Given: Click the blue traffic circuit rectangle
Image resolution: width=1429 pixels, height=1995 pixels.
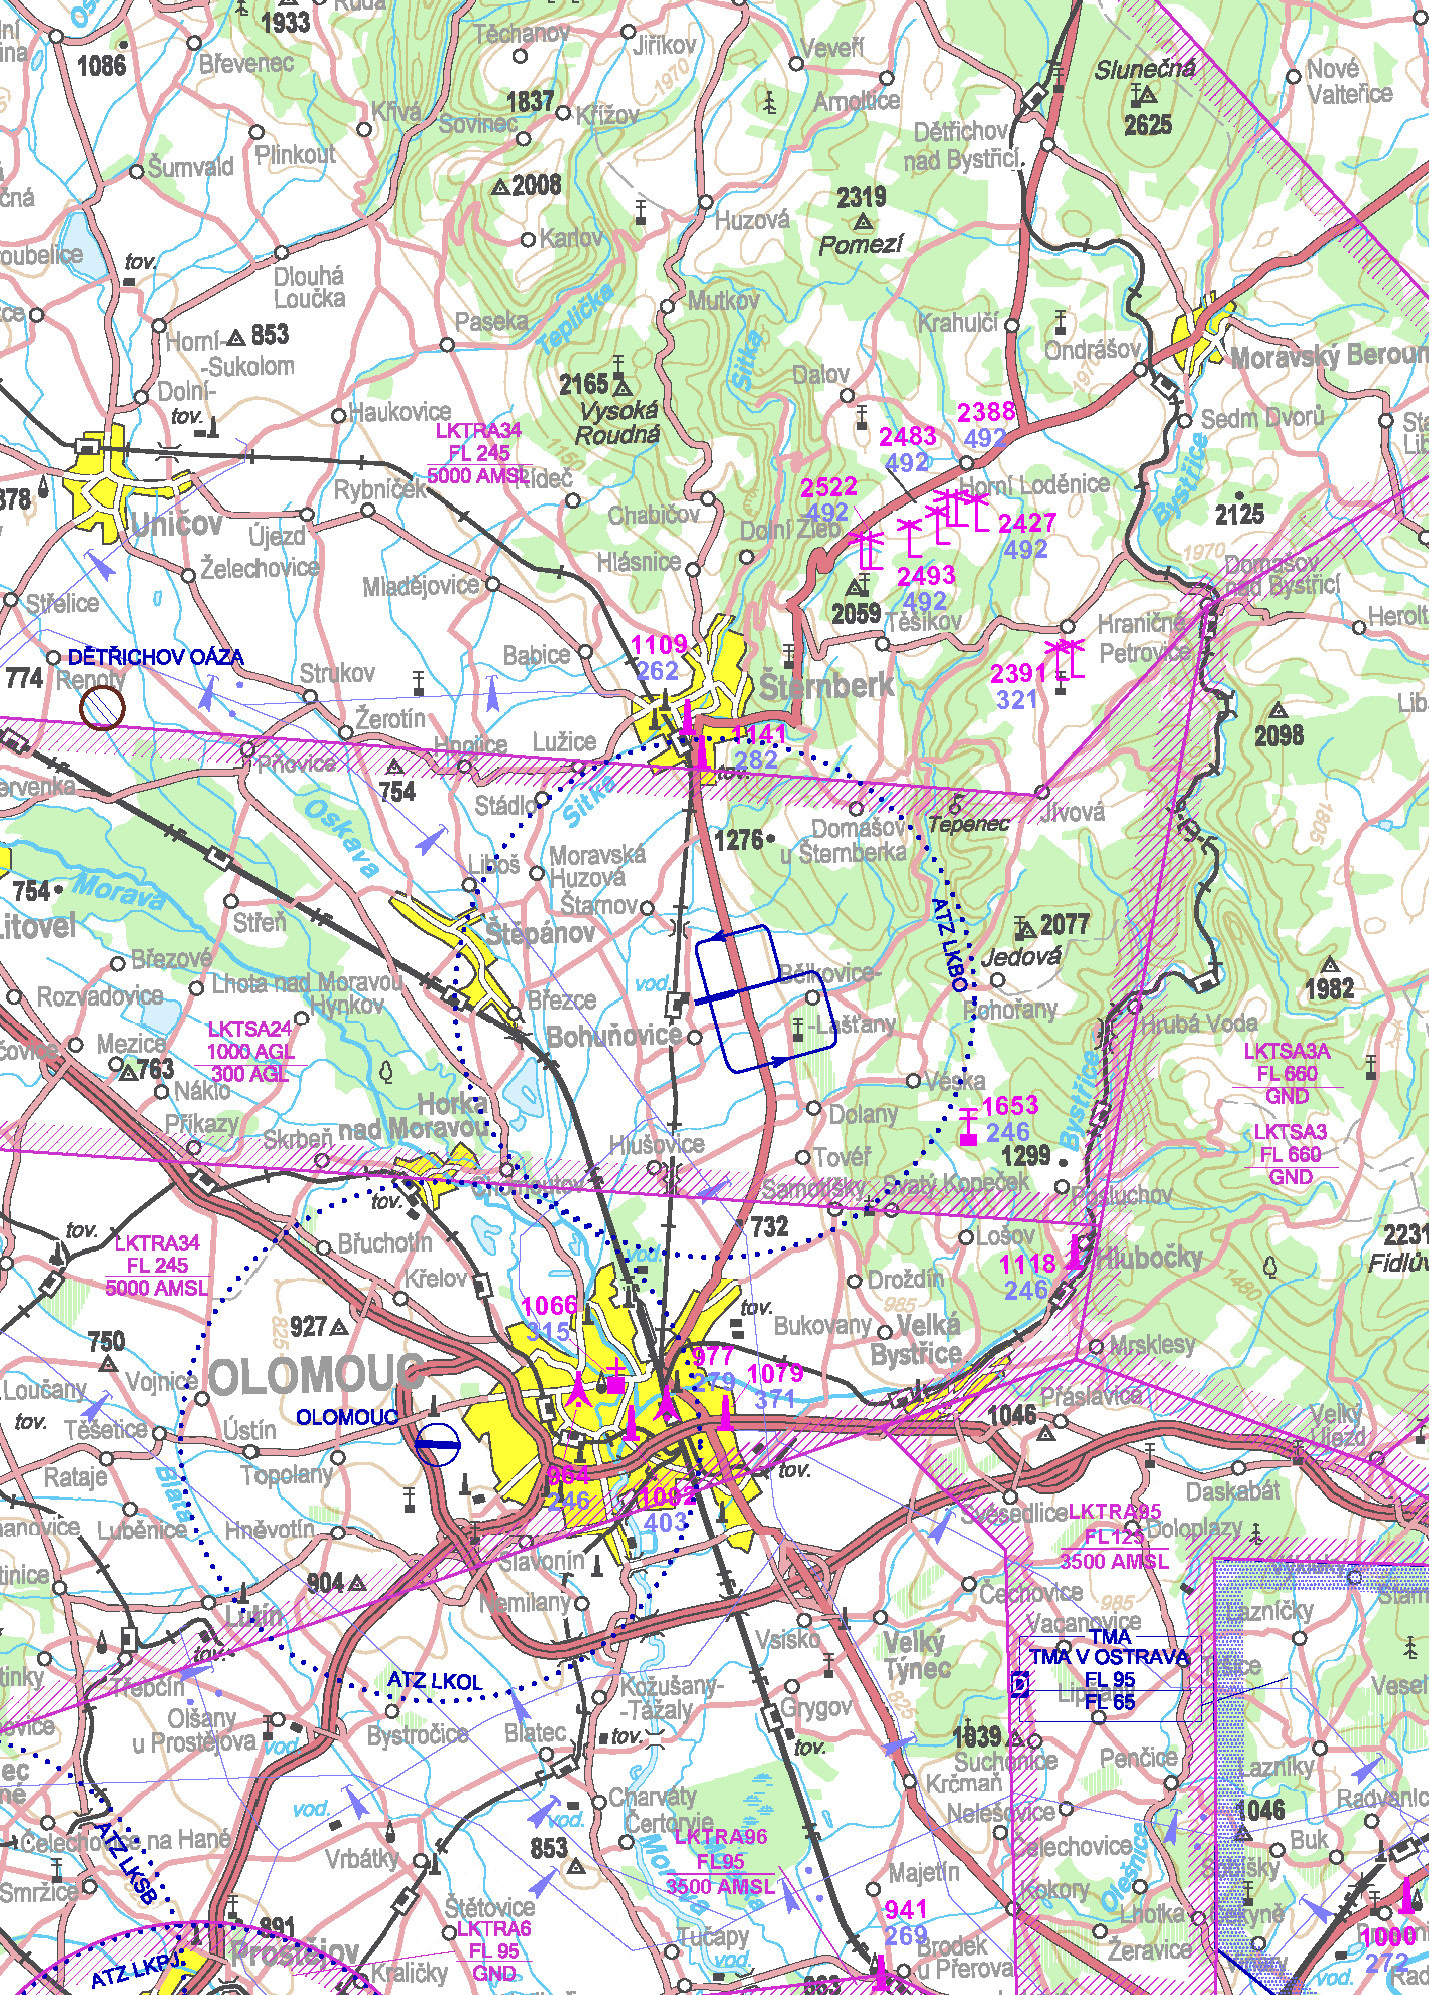Looking at the screenshot, I should [x=764, y=999].
